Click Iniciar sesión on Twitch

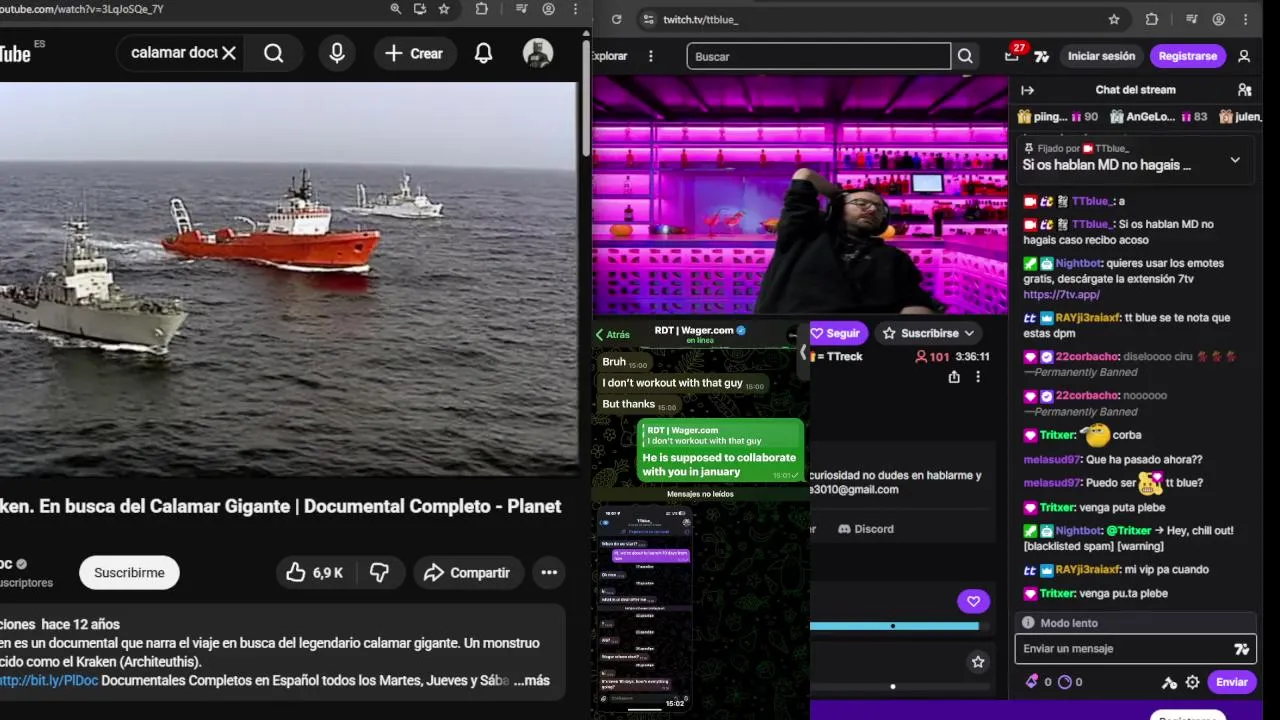pos(1101,56)
